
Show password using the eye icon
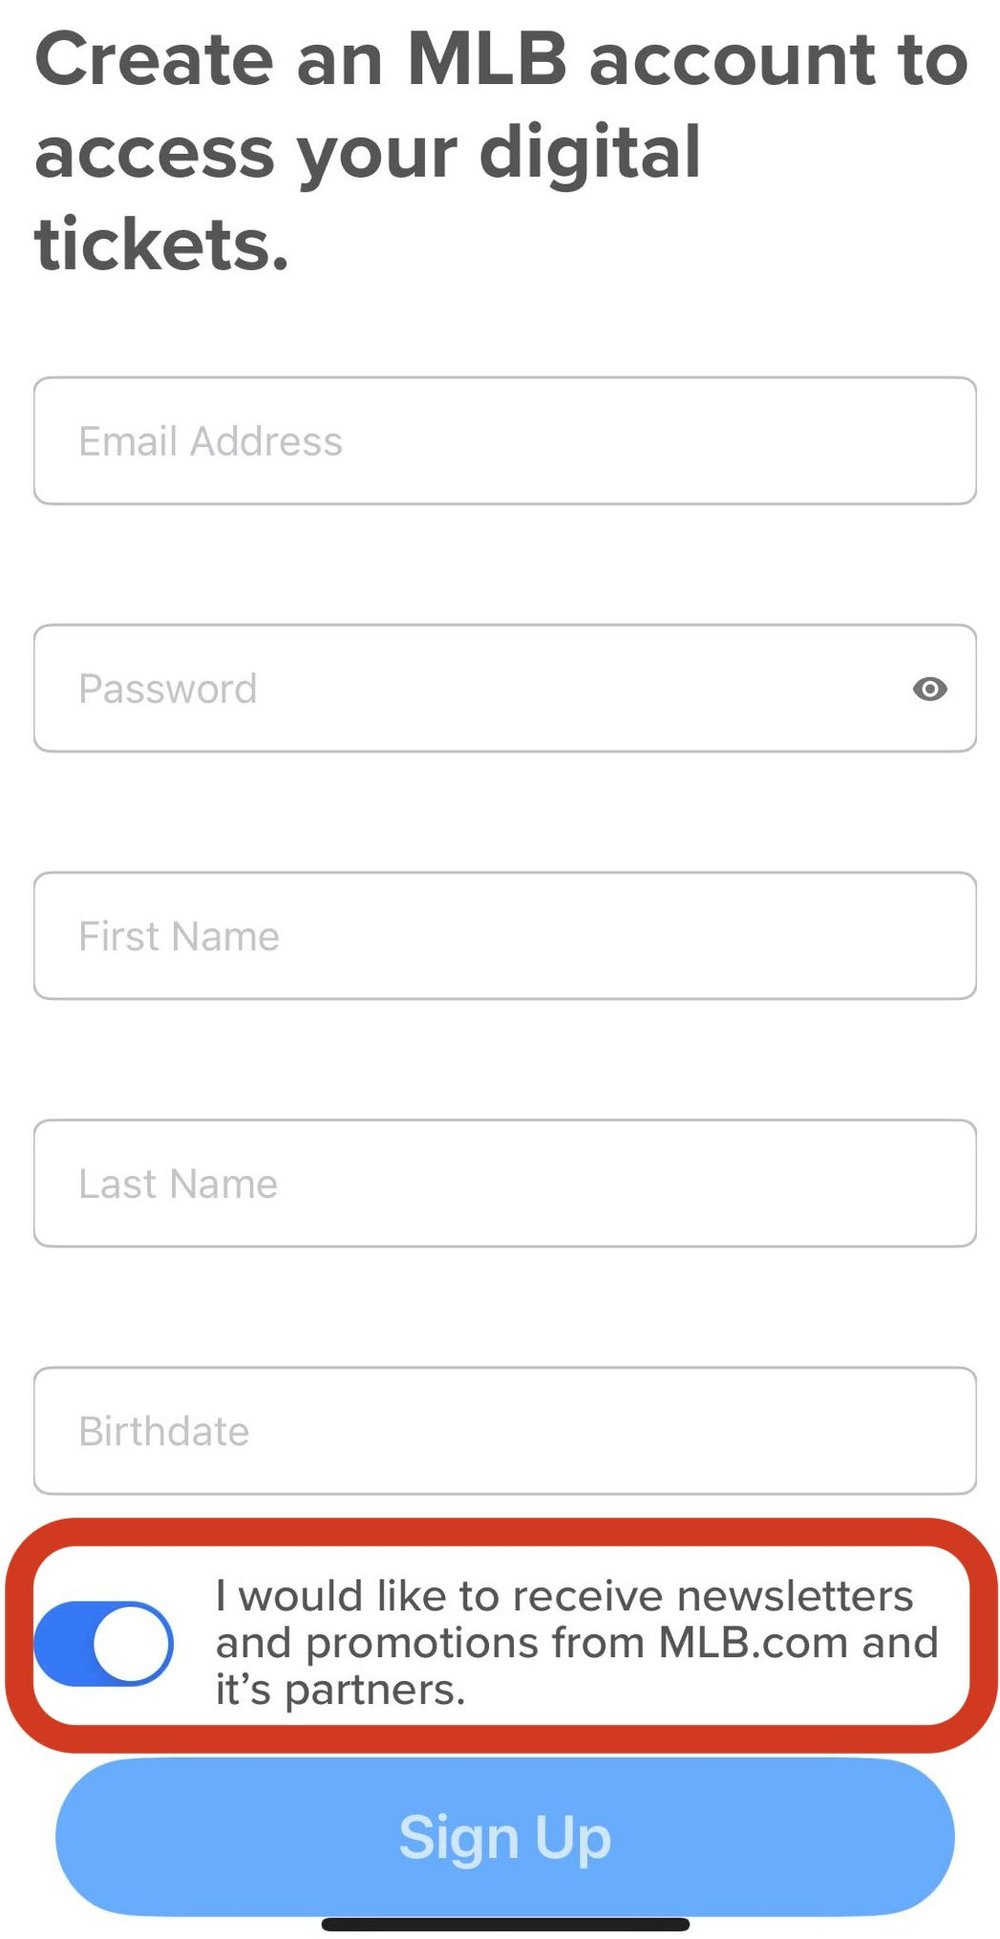pyautogui.click(x=929, y=689)
